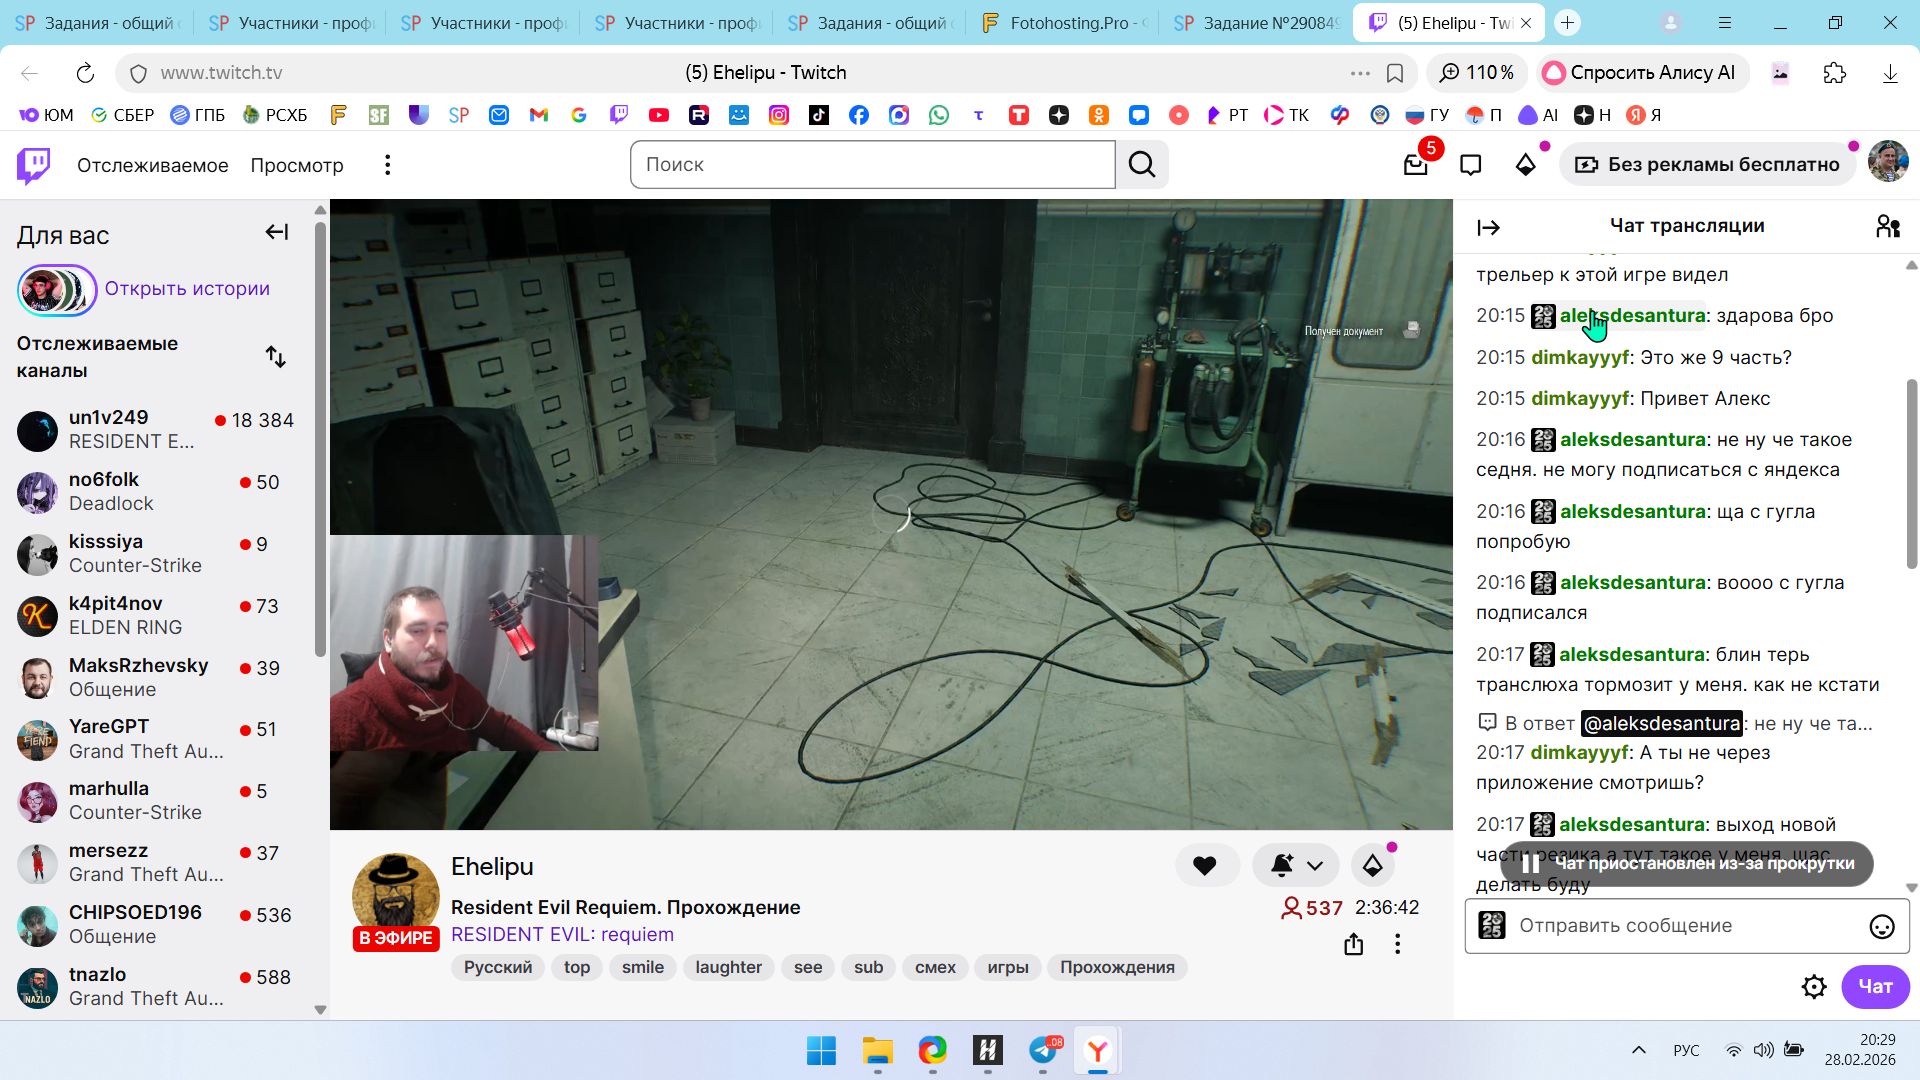Open the sort followed channels menu
The width and height of the screenshot is (1920, 1080).
pos(276,357)
